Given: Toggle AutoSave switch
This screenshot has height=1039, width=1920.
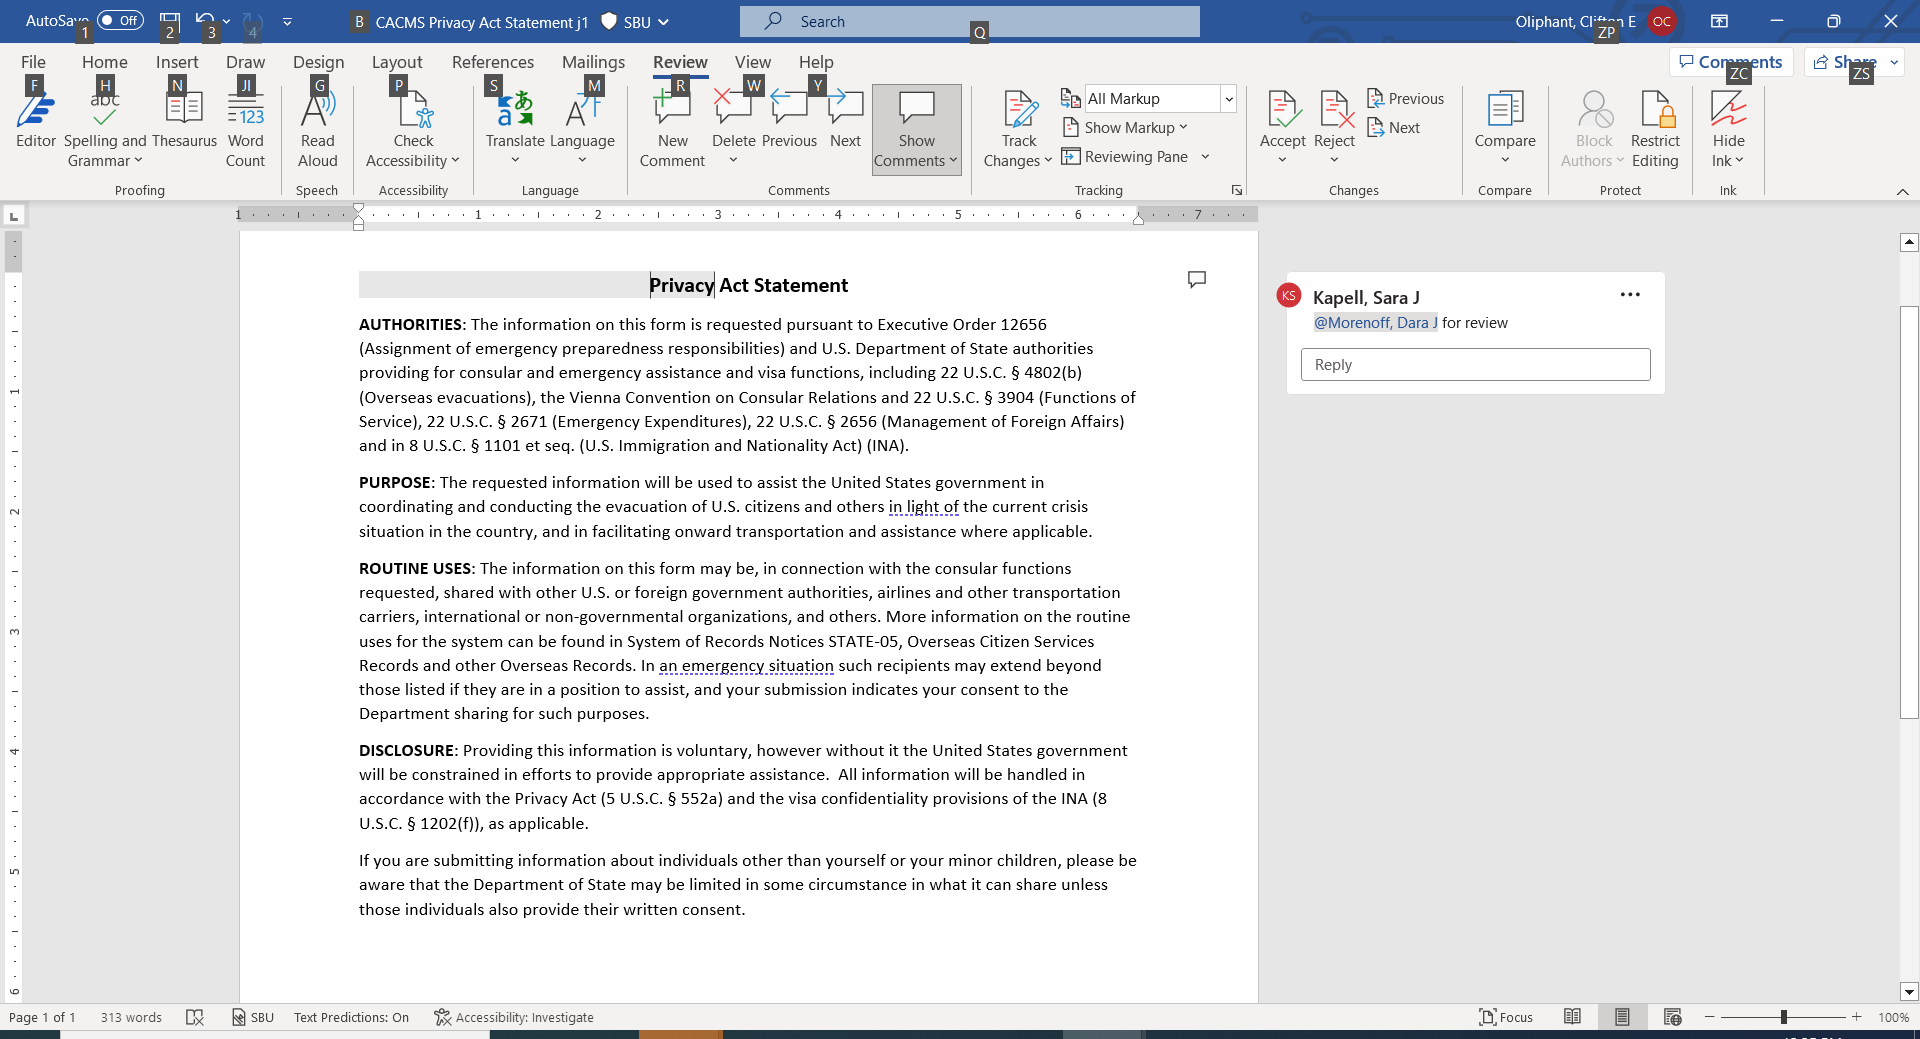Looking at the screenshot, I should tap(120, 21).
